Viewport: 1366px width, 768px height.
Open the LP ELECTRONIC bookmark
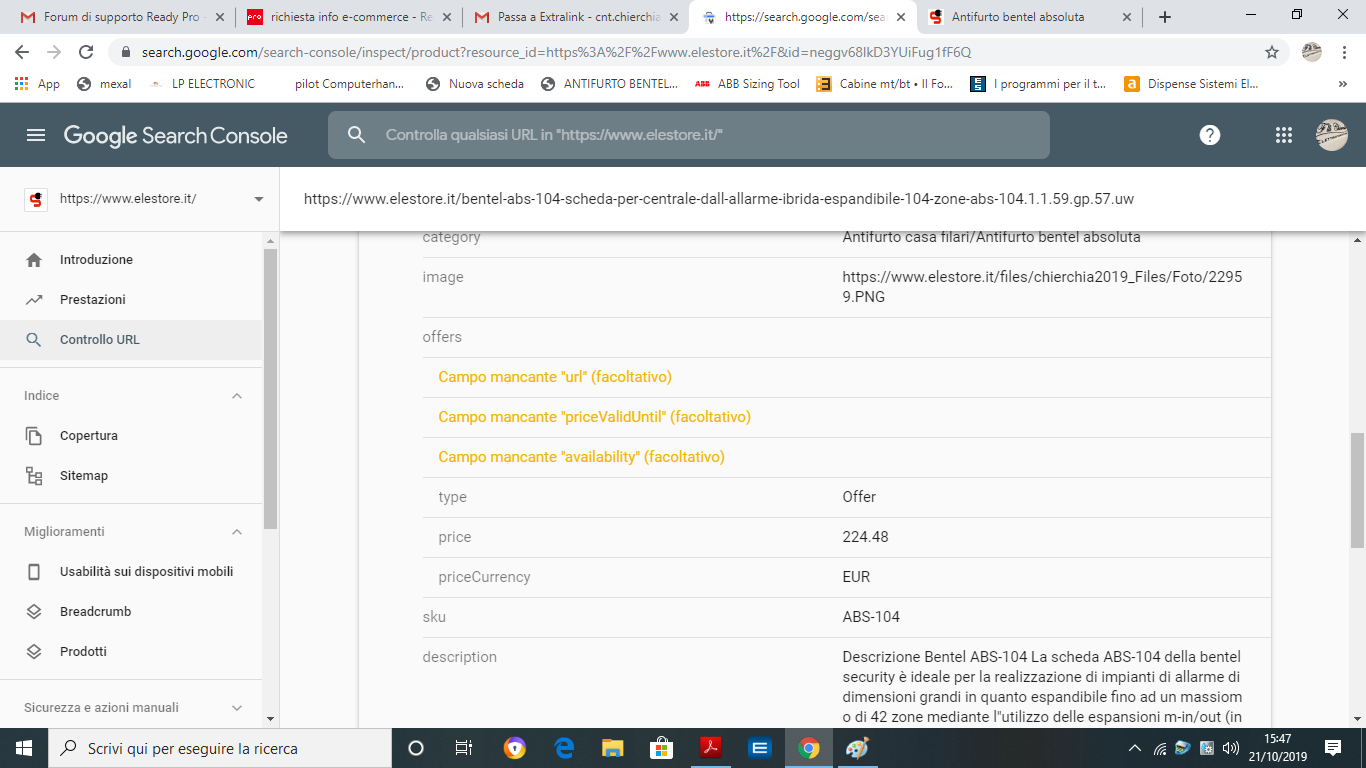pos(201,84)
